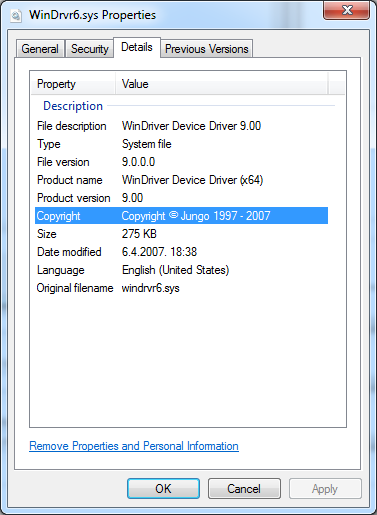The width and height of the screenshot is (377, 515).
Task: Click the Value column header
Action: [221, 84]
